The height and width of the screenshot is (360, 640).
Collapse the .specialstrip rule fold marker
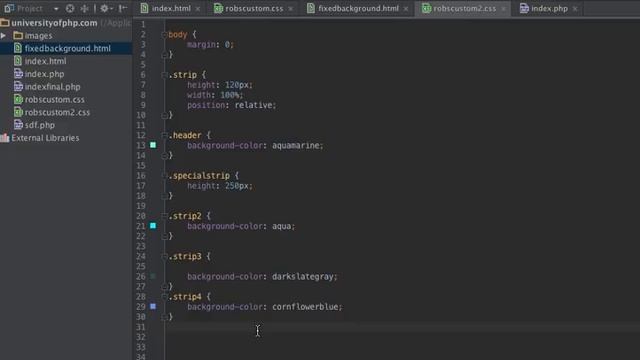pyautogui.click(x=164, y=176)
